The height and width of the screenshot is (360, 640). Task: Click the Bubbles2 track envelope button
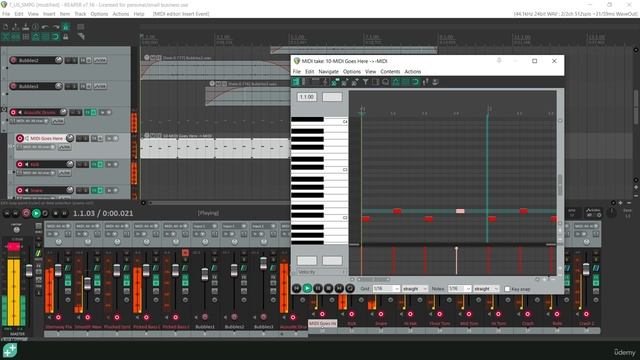point(100,60)
